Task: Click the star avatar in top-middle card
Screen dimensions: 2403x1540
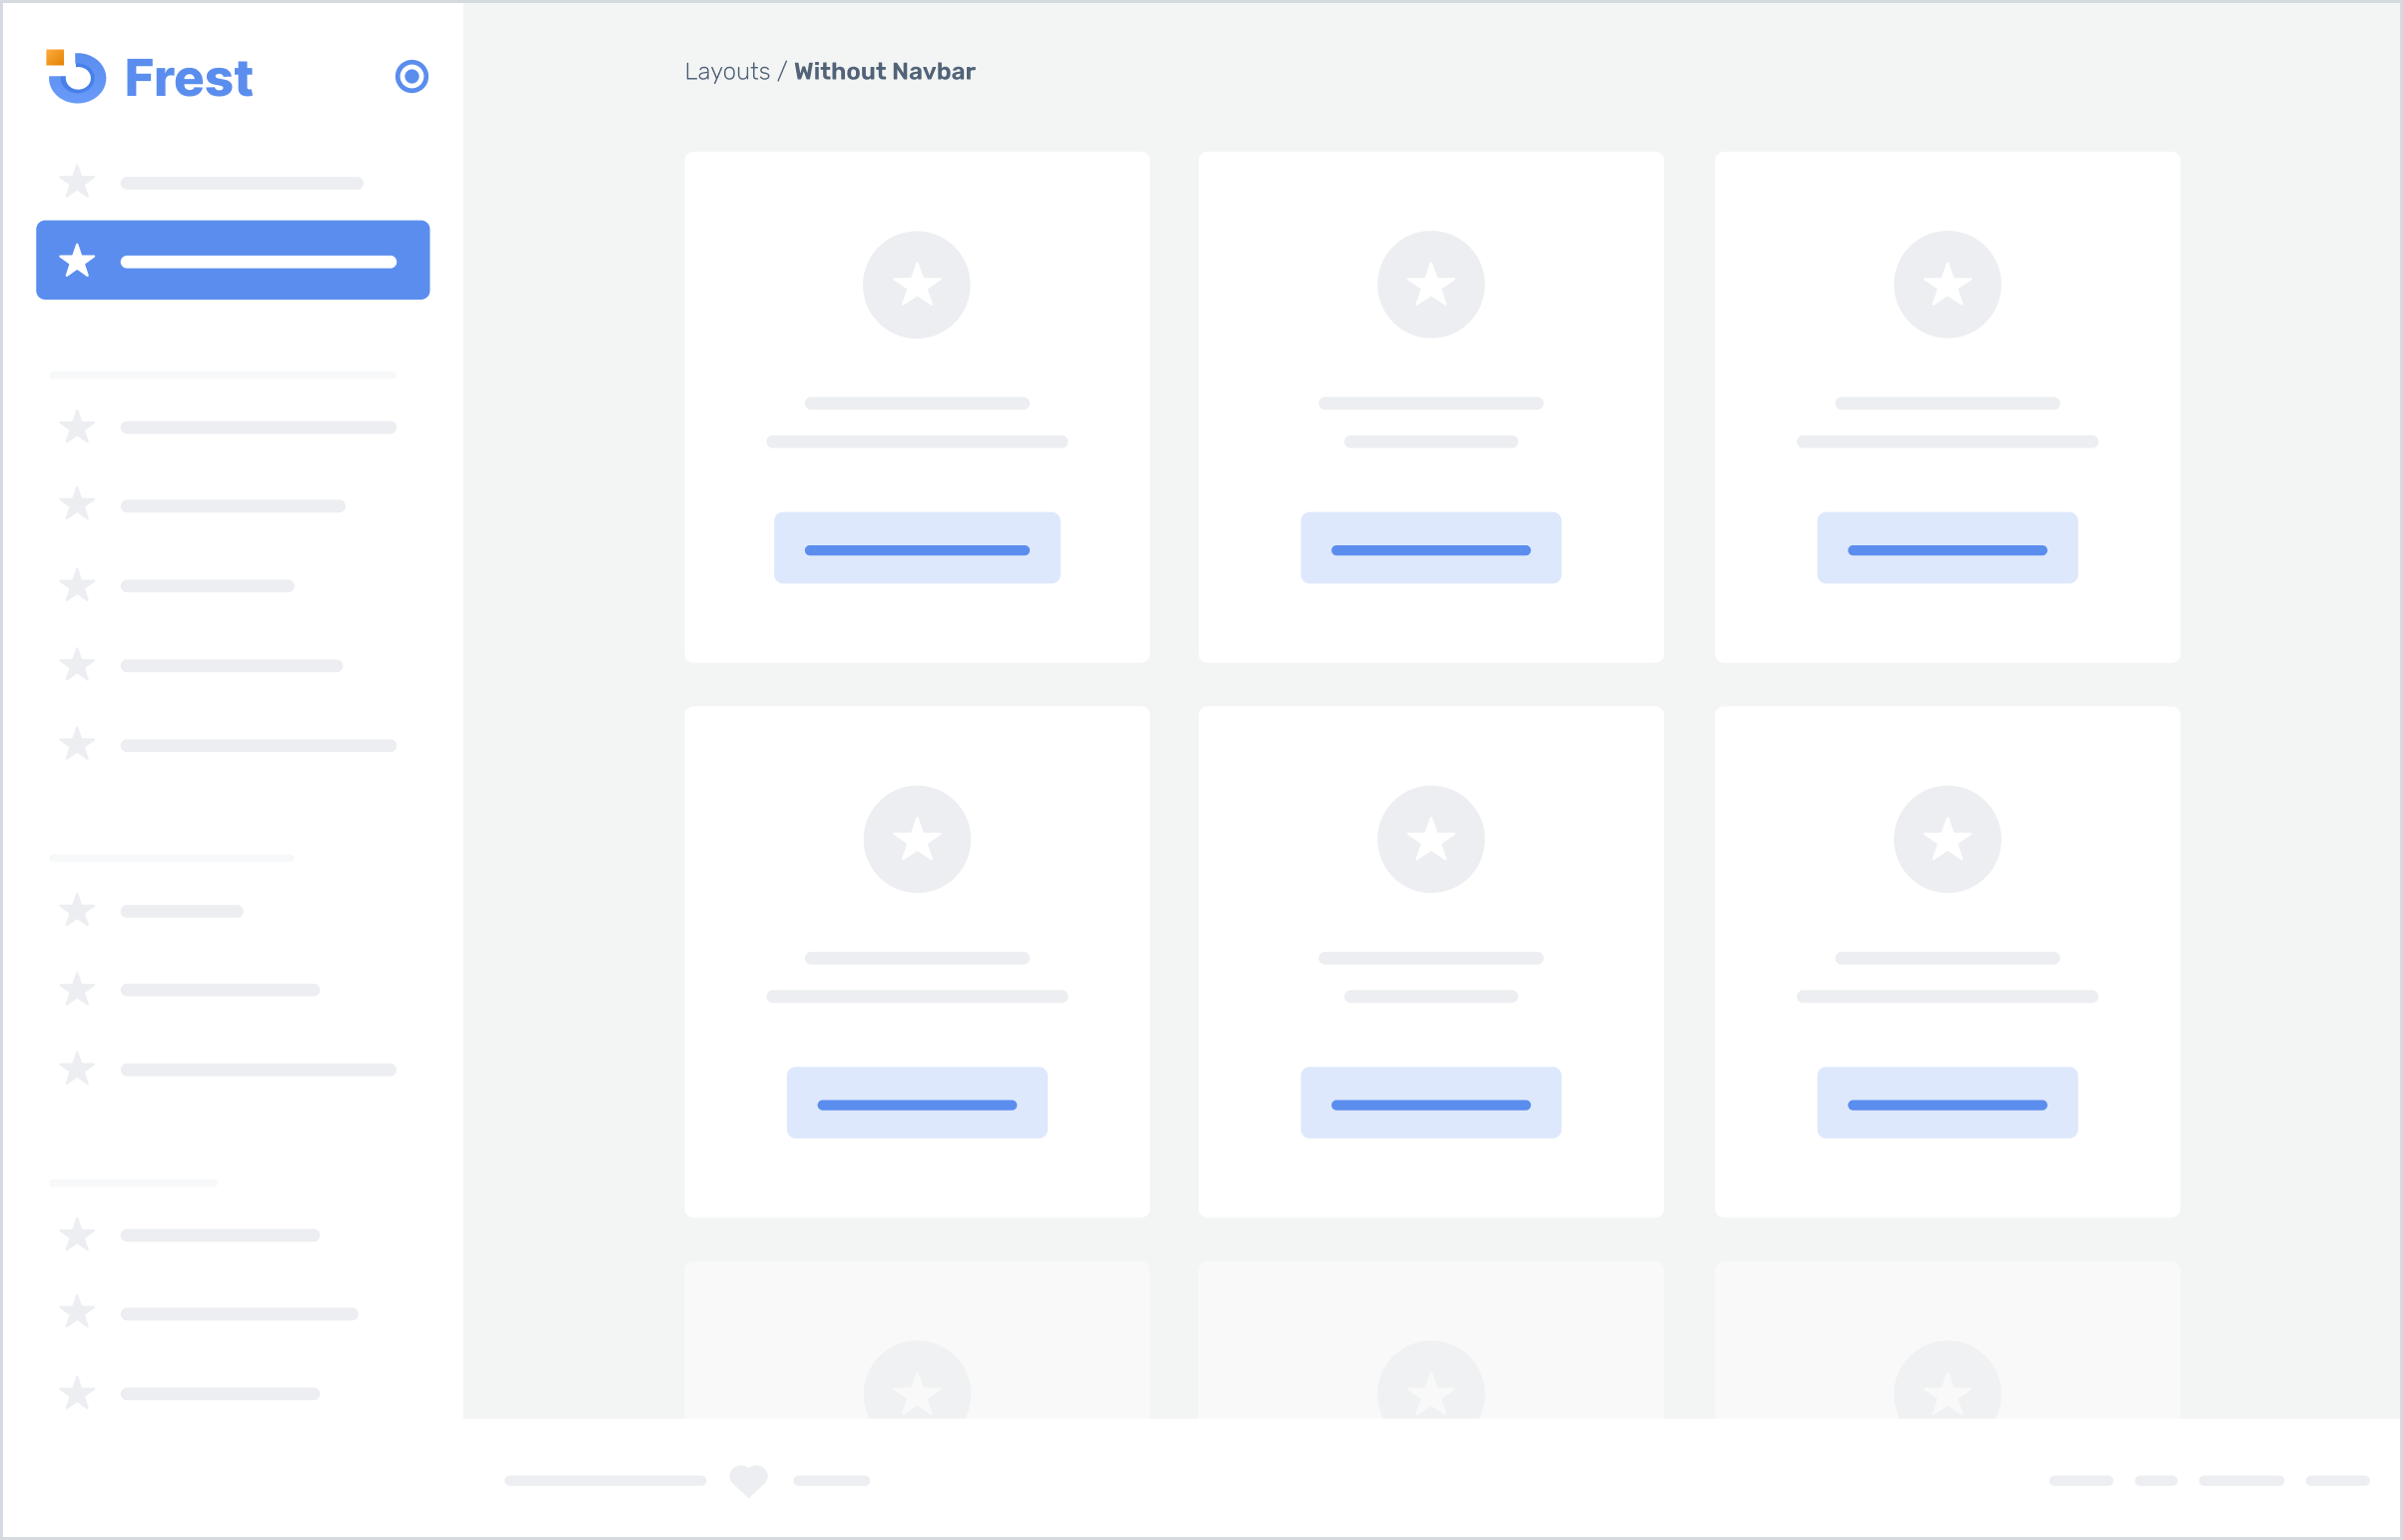Action: tap(1430, 285)
